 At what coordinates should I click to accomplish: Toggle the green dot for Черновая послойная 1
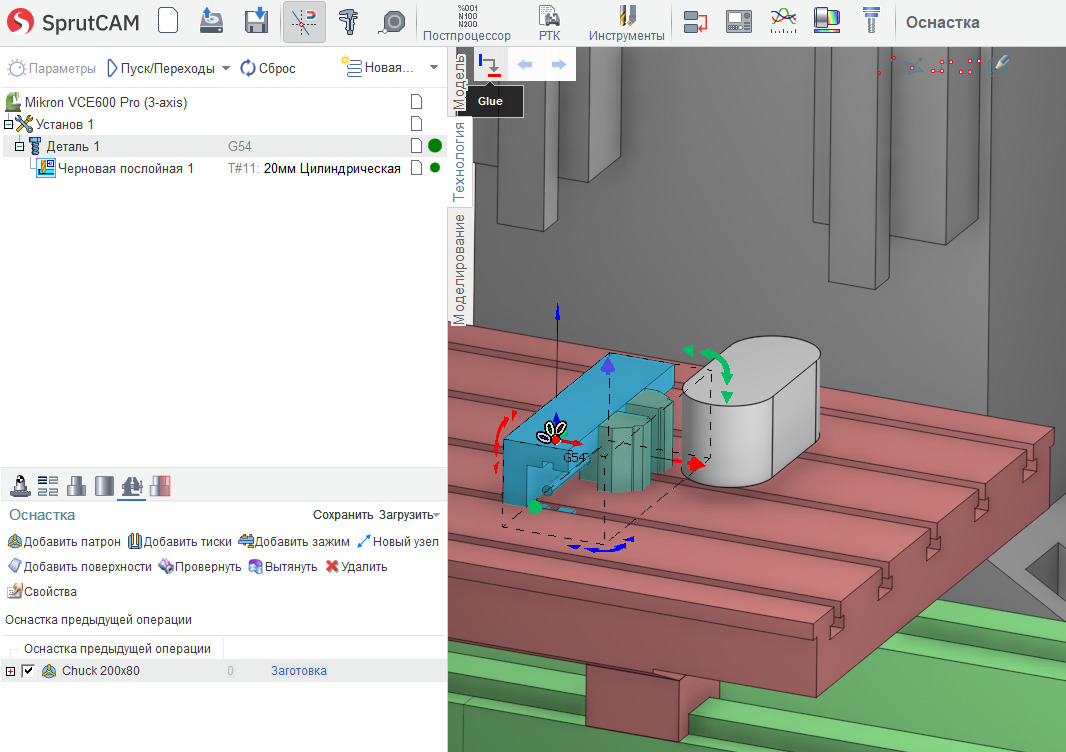435,168
